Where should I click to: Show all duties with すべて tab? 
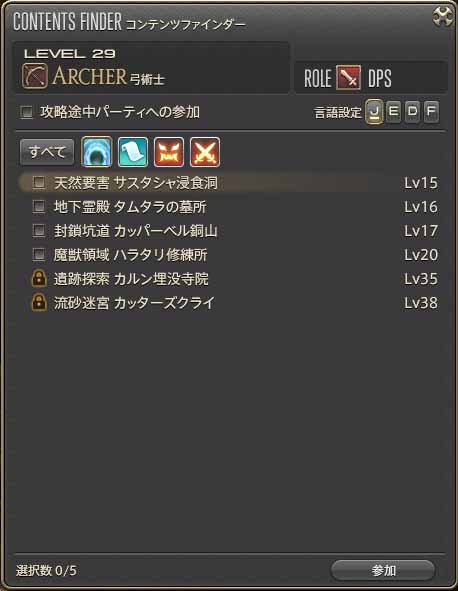point(47,152)
